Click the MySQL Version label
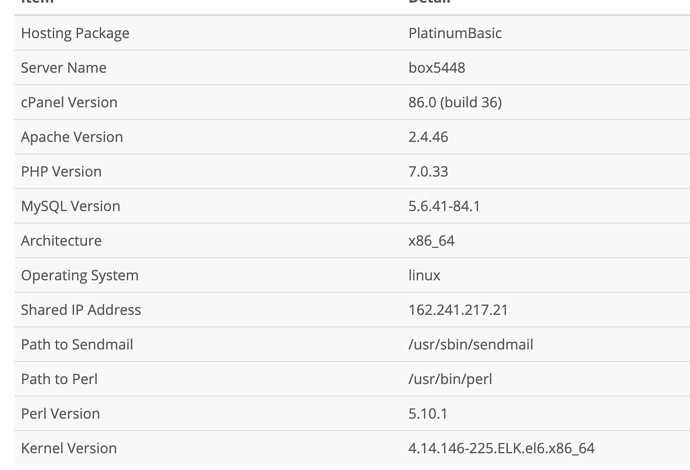This screenshot has width=690, height=470. pos(70,206)
